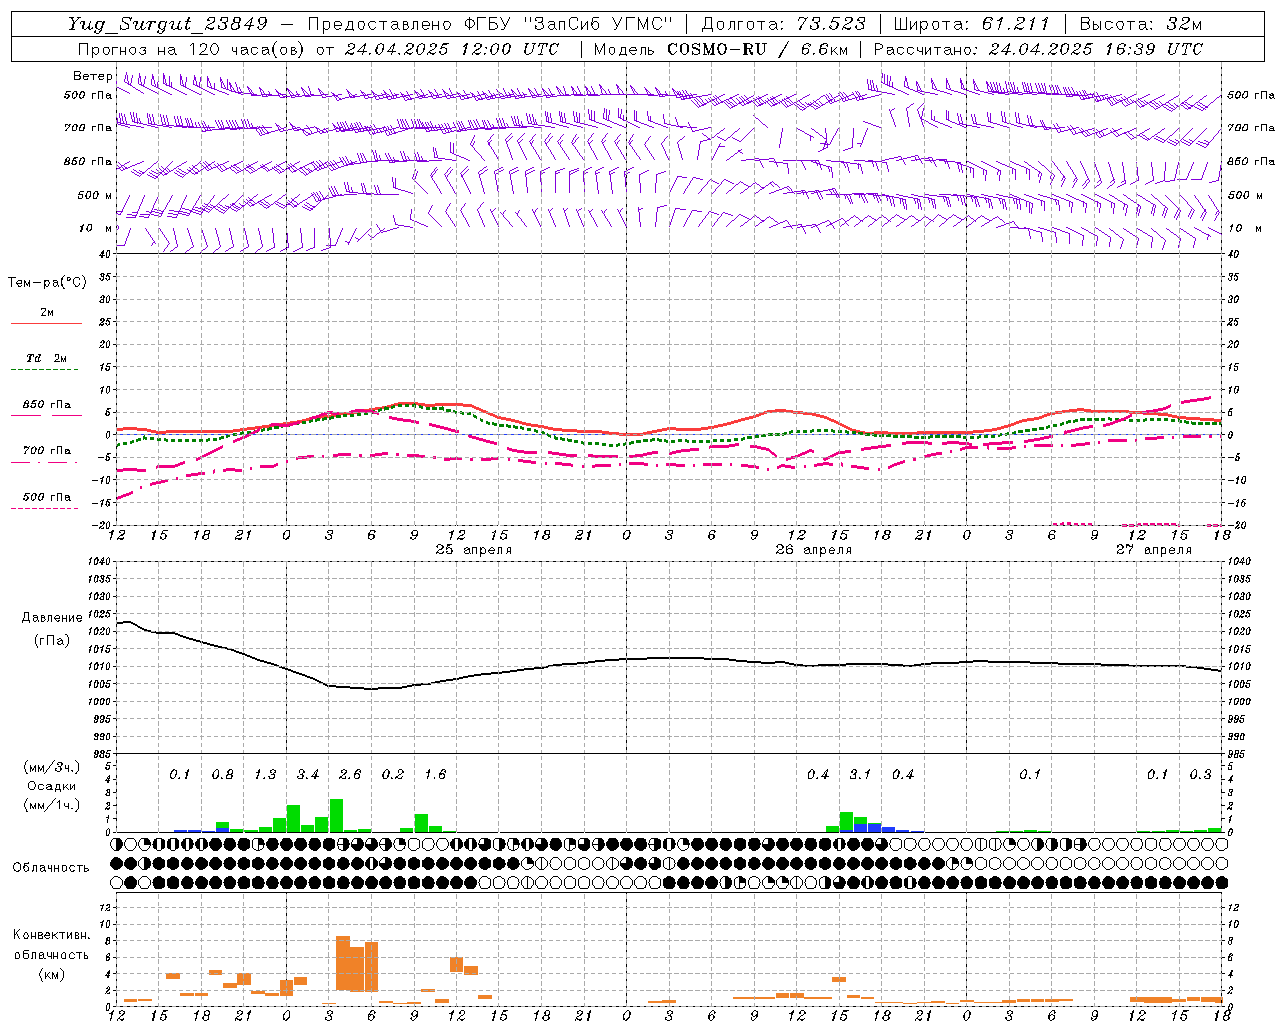Select the model label COSMO-RU / 6.6км

(758, 49)
